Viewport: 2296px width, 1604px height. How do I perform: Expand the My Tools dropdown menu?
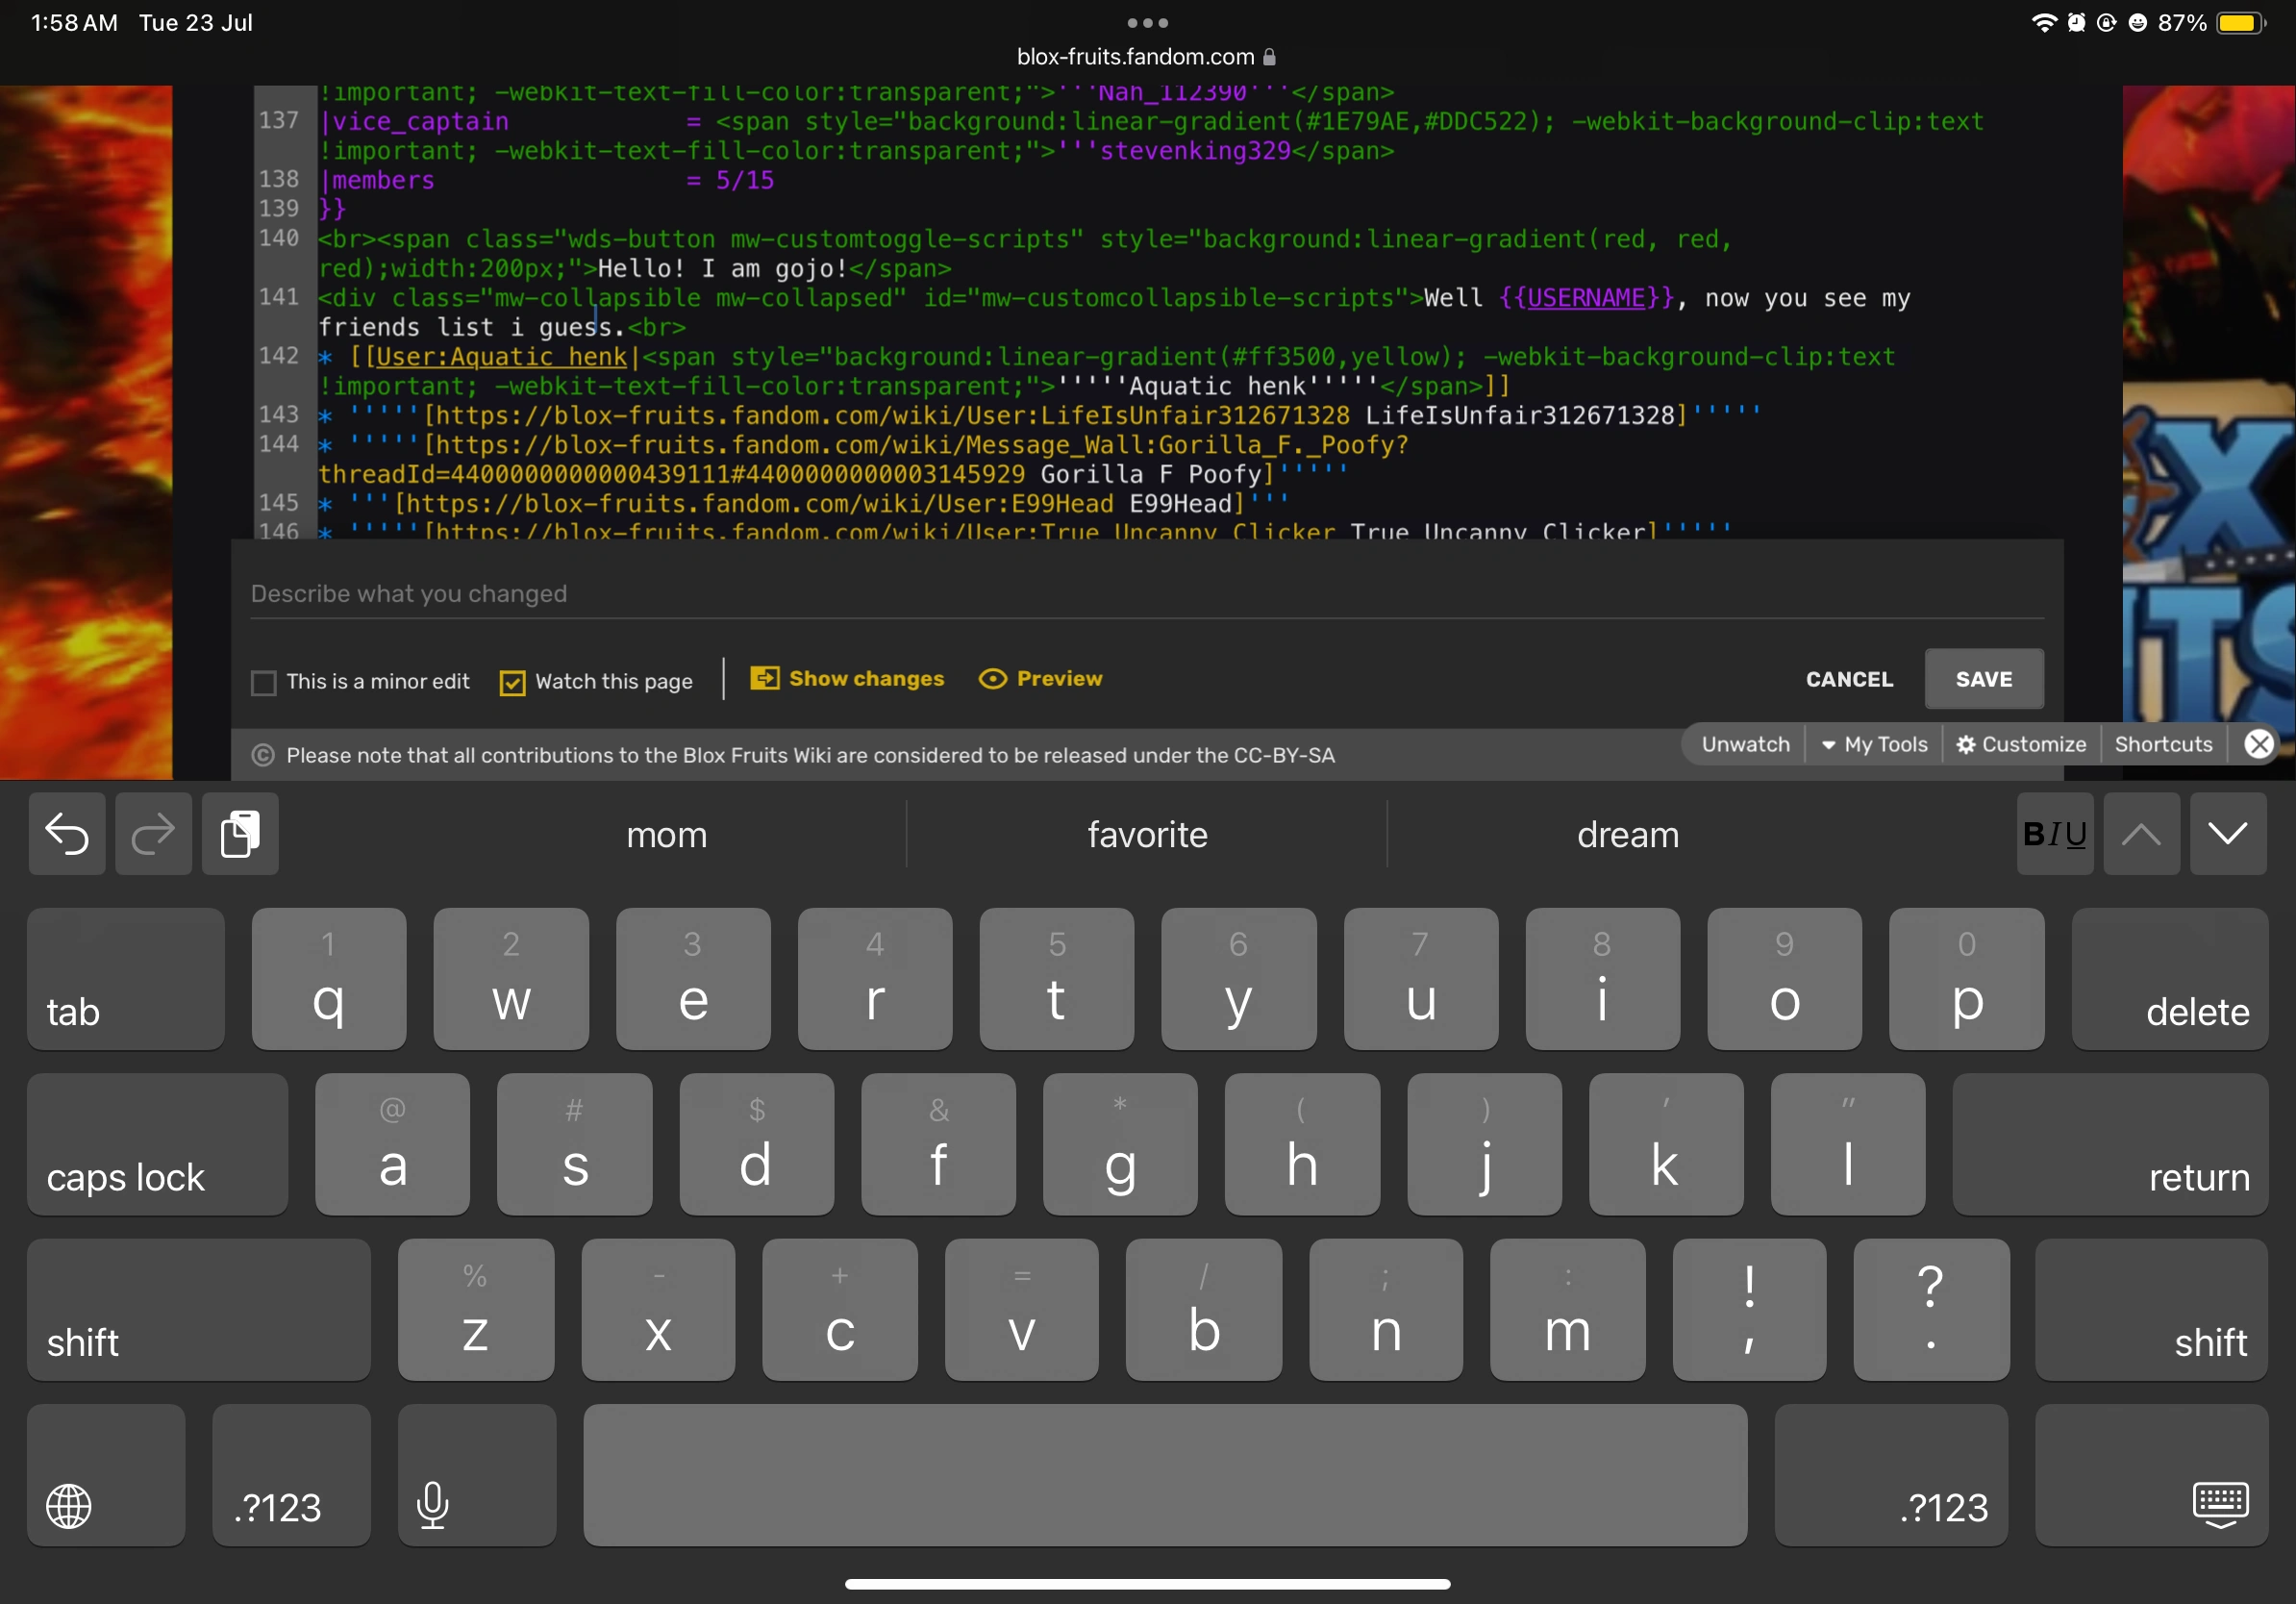(x=1873, y=744)
